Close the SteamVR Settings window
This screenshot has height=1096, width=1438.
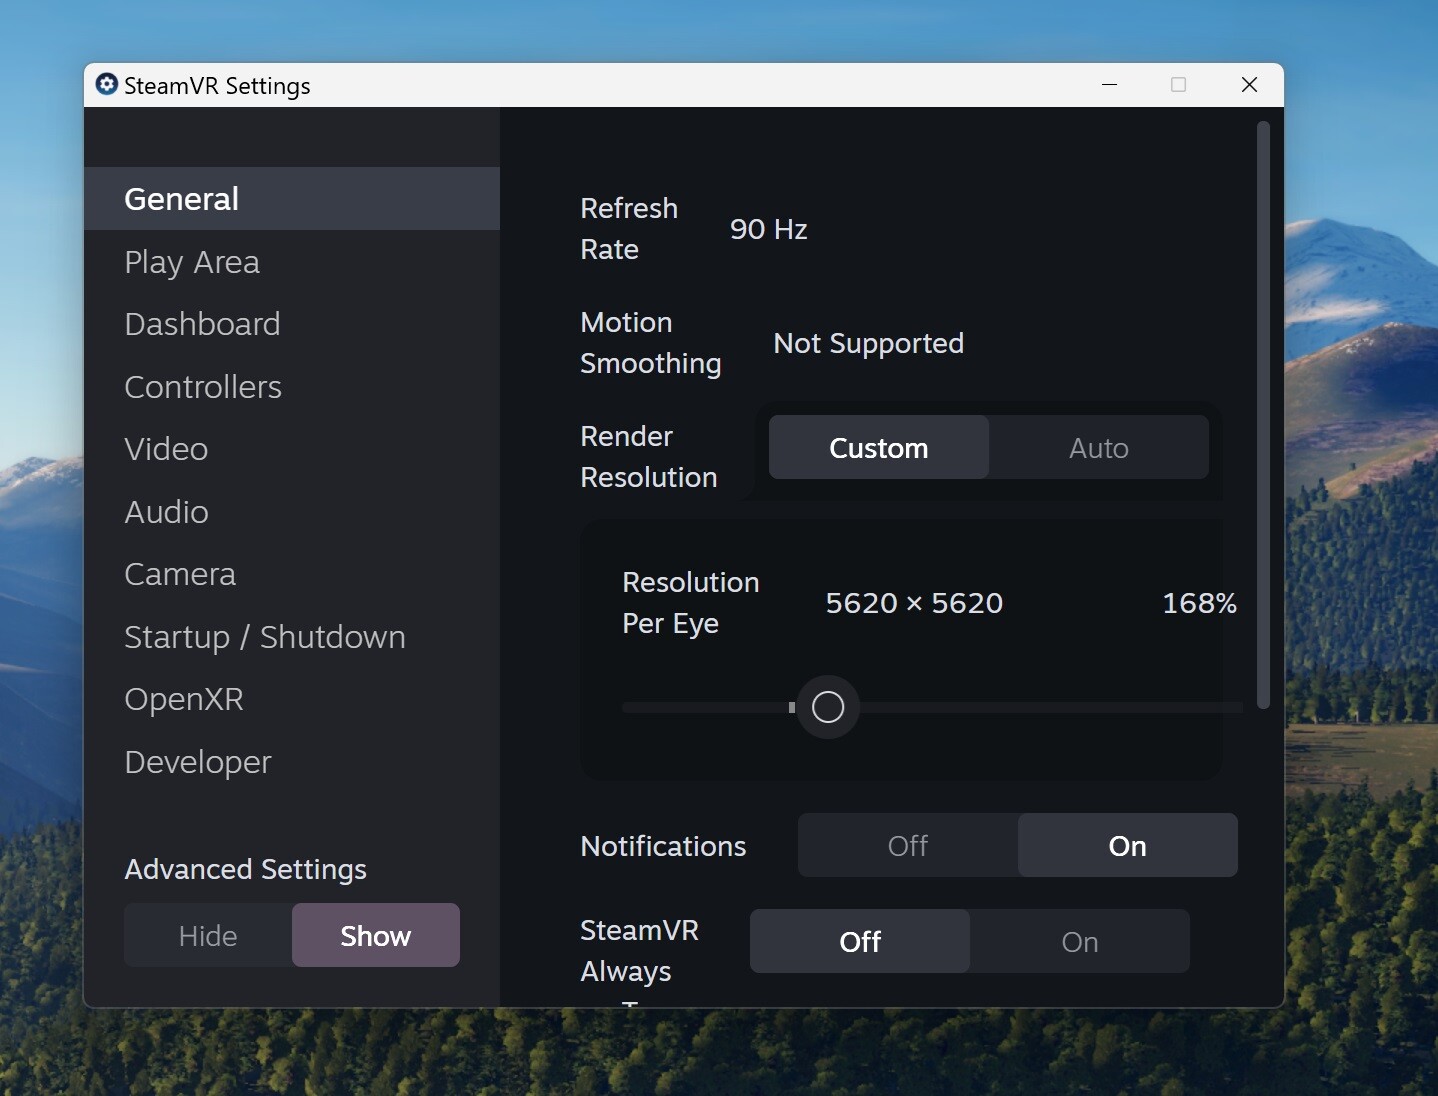coord(1249,85)
